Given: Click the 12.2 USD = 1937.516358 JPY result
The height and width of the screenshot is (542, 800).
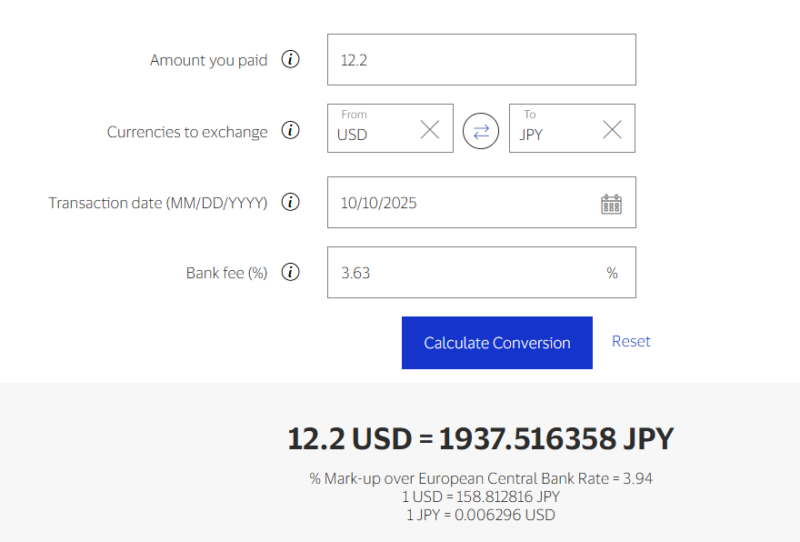Looking at the screenshot, I should (480, 438).
